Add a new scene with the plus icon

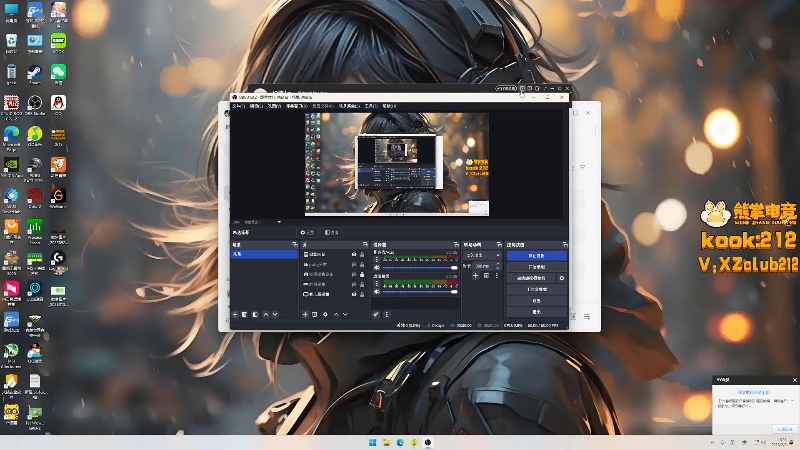tap(235, 315)
